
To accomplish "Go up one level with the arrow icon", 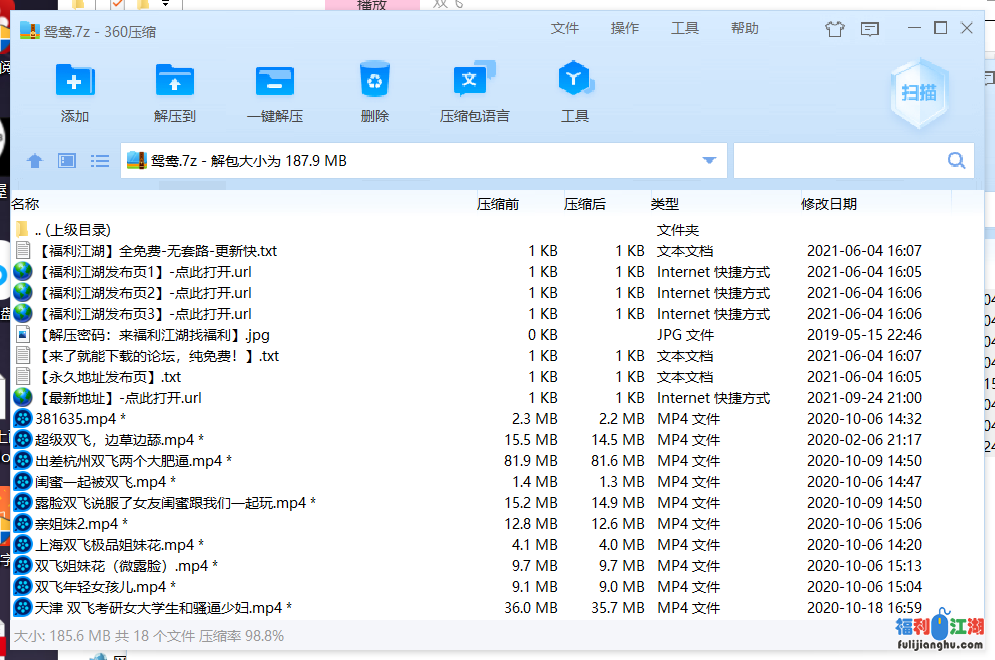I will (x=35, y=161).
